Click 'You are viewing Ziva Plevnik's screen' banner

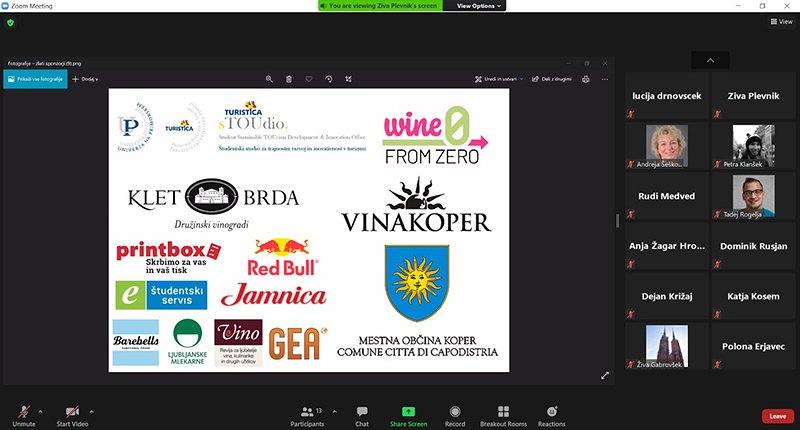(x=380, y=6)
